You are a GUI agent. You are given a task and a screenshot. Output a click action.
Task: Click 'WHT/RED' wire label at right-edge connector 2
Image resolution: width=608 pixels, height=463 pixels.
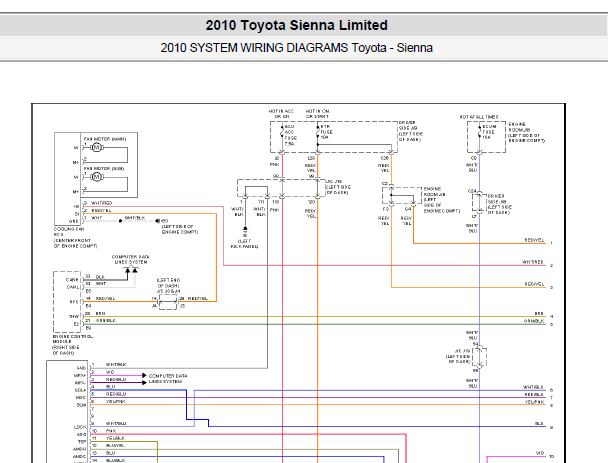tap(533, 262)
